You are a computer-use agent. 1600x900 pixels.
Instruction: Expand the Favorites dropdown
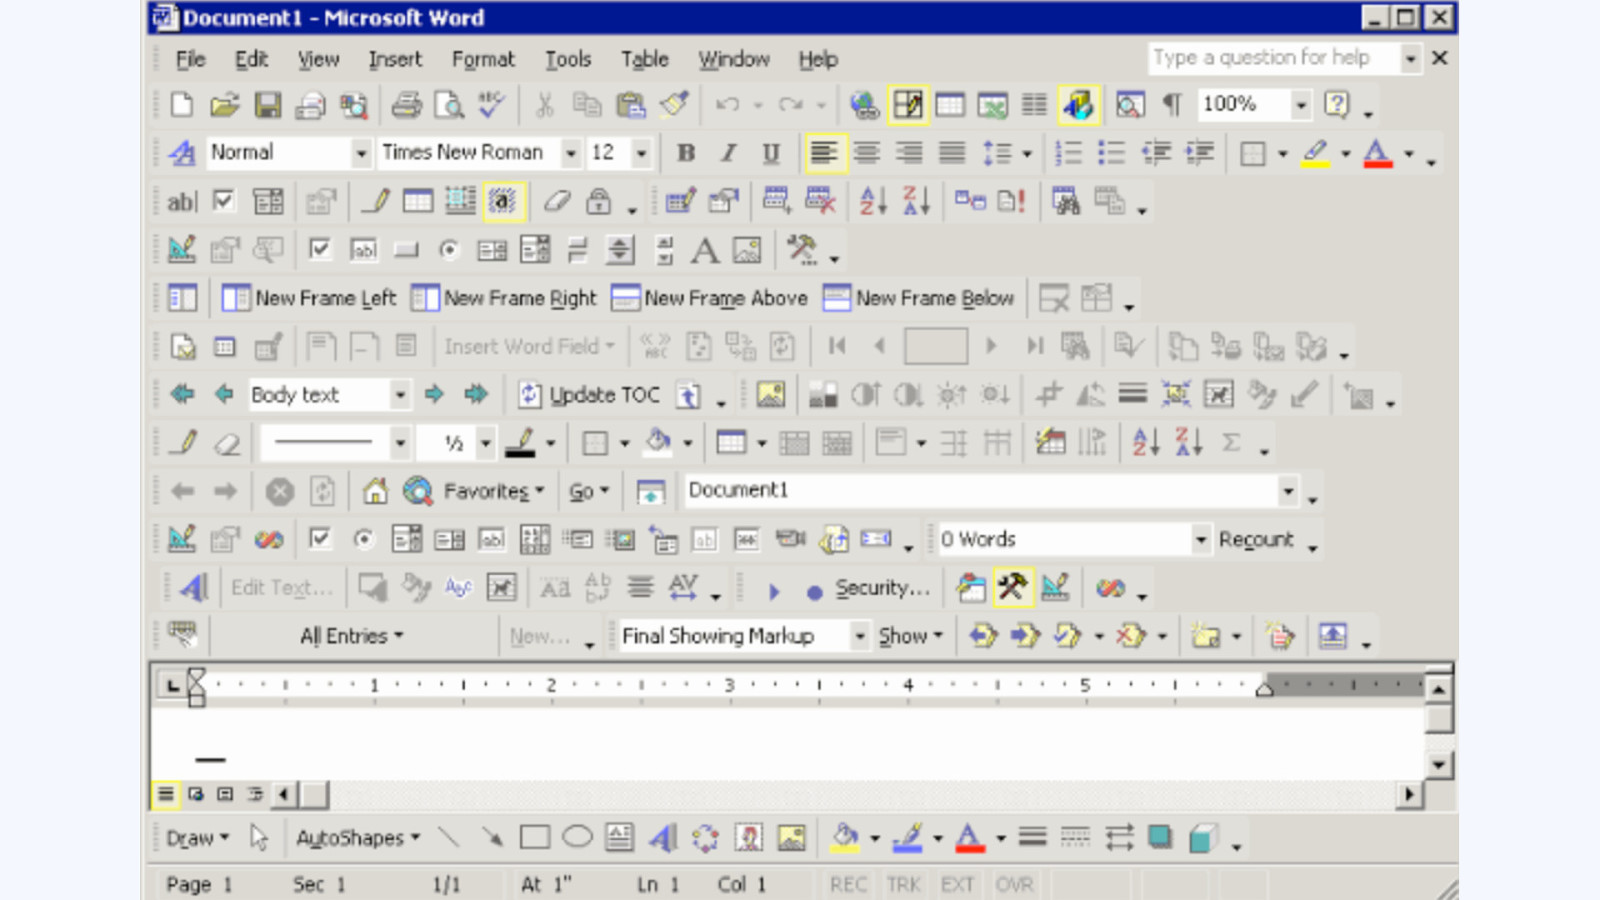494,491
